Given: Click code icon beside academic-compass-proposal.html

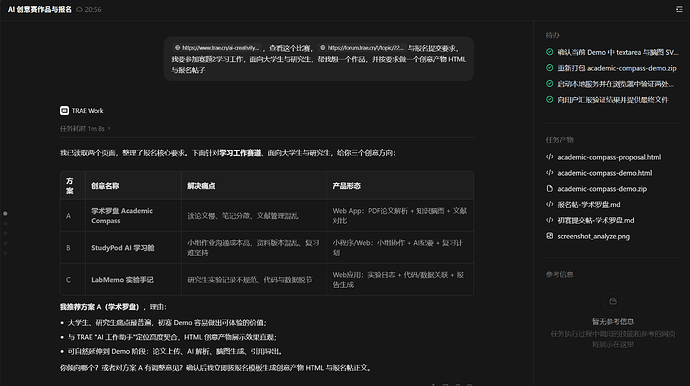Looking at the screenshot, I should point(550,157).
